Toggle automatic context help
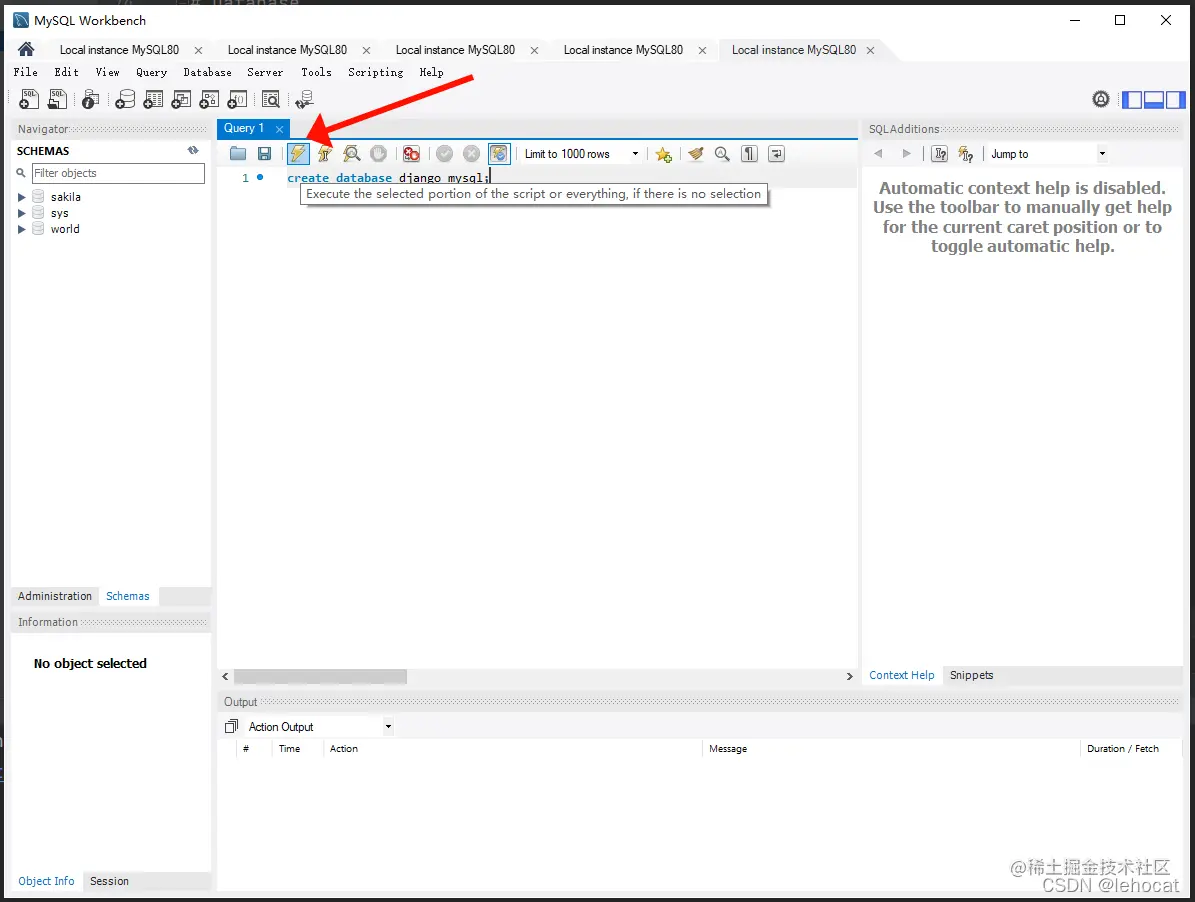1195x902 pixels. click(x=966, y=154)
